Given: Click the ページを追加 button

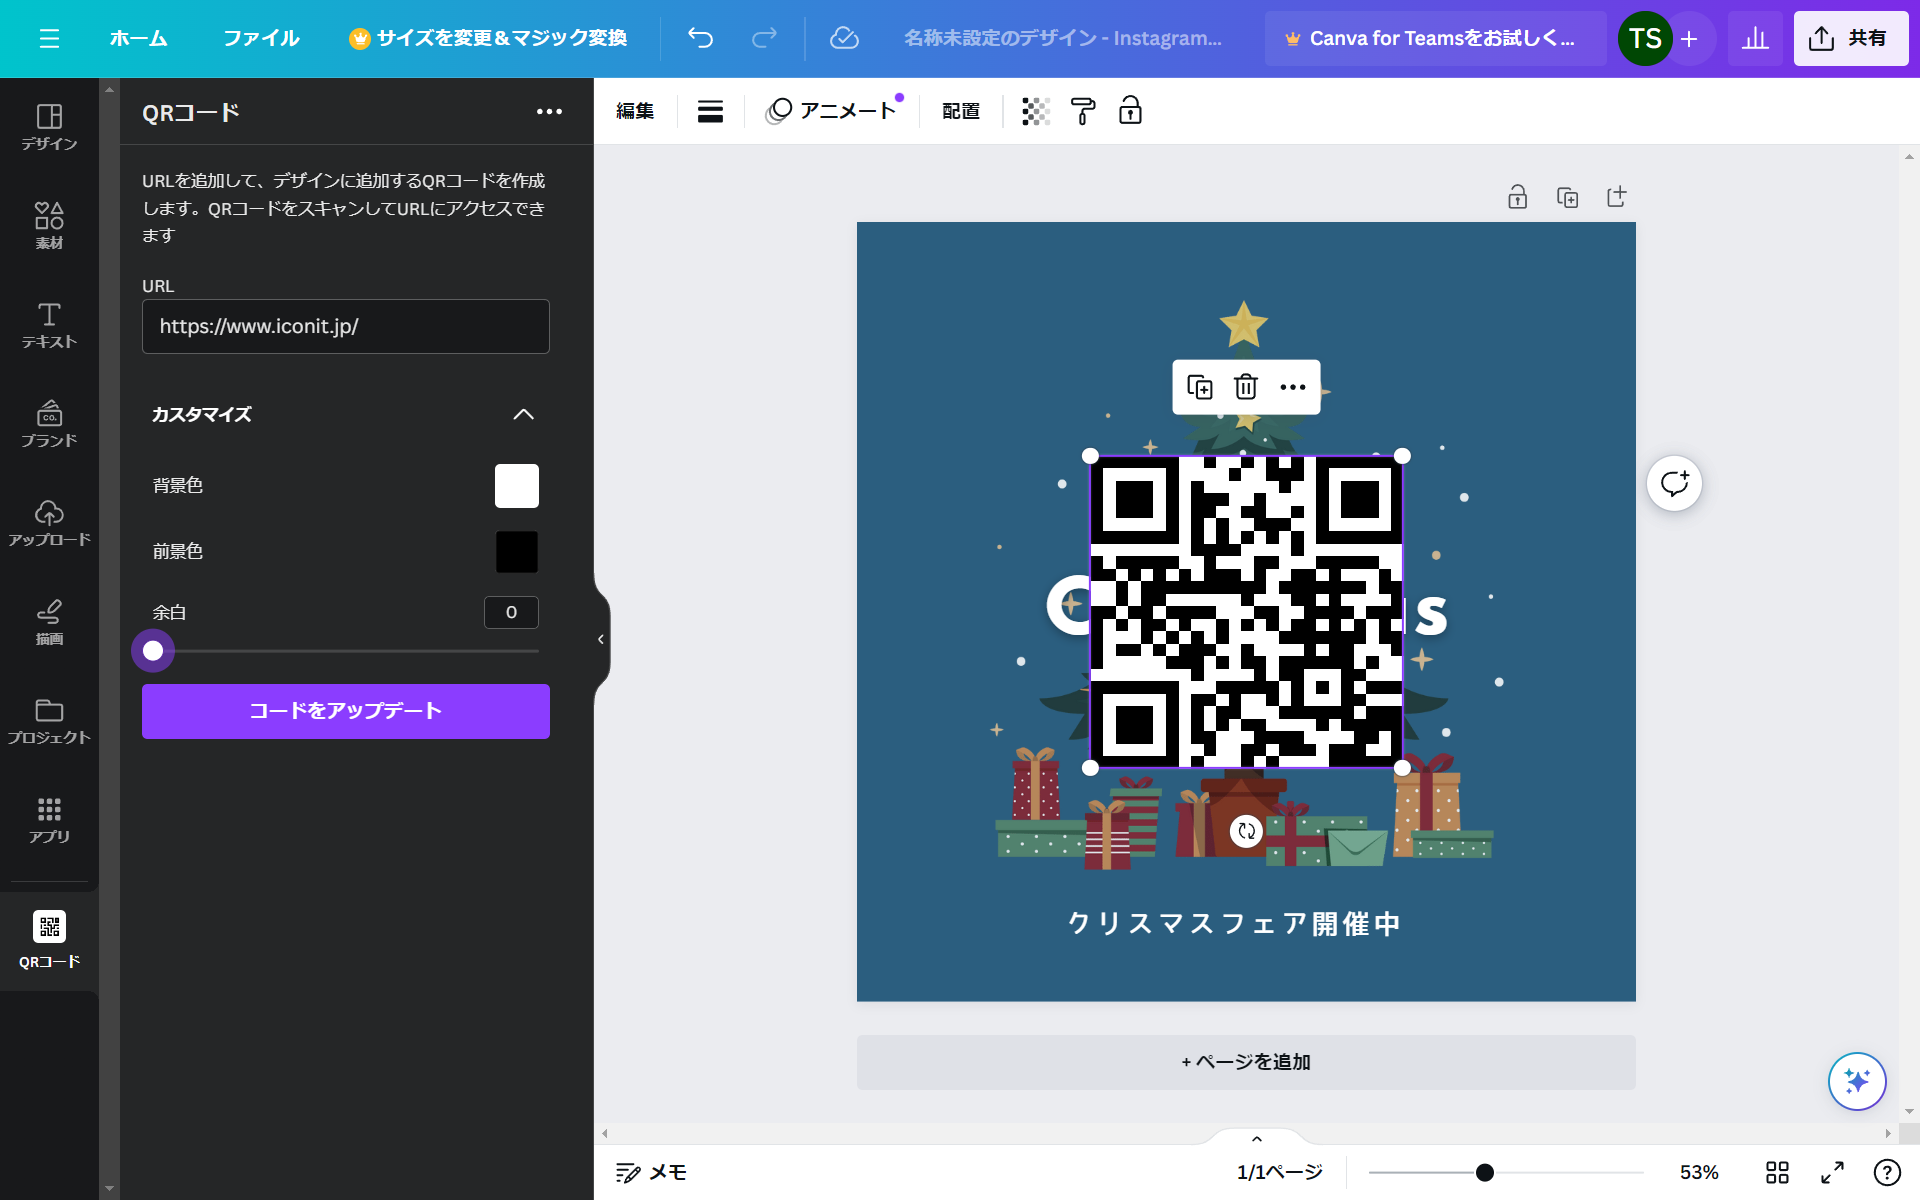Looking at the screenshot, I should coord(1246,1062).
